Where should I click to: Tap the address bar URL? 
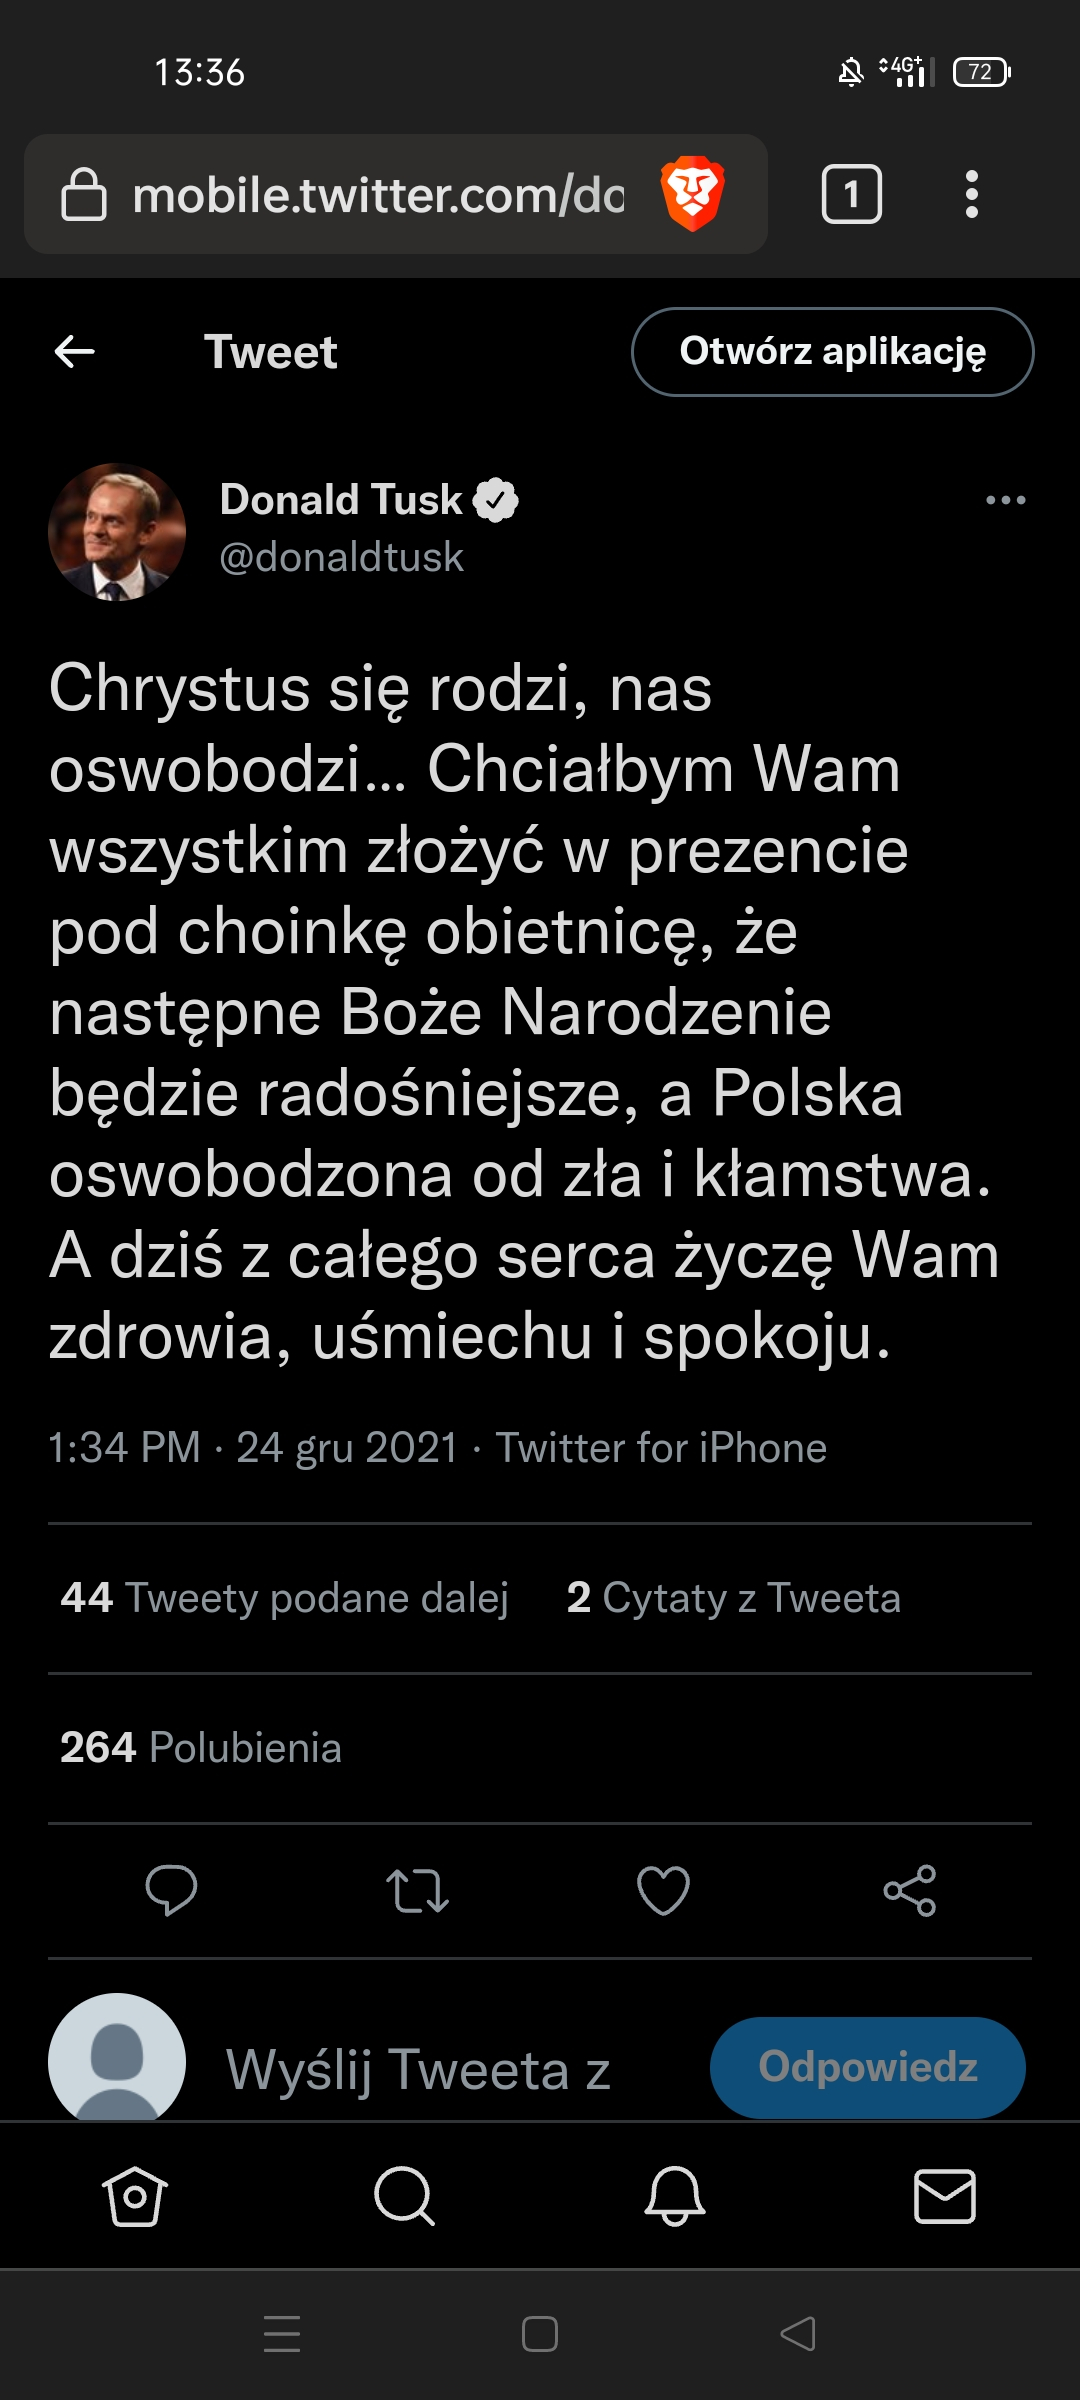(378, 194)
